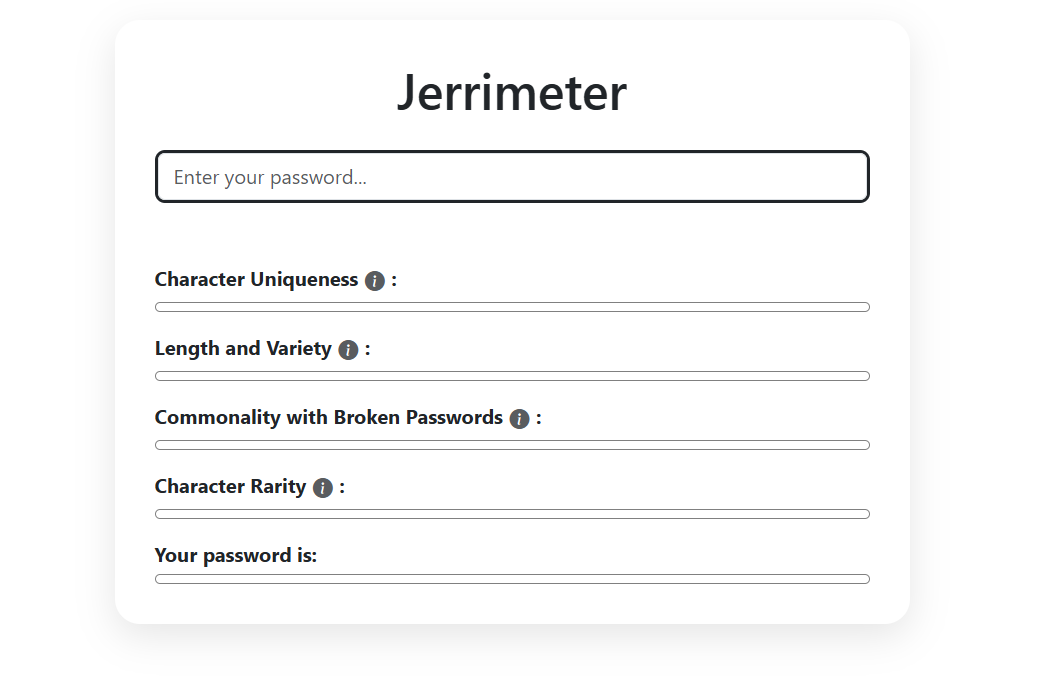Show info for Commonality with Broken Passwords

click(519, 419)
